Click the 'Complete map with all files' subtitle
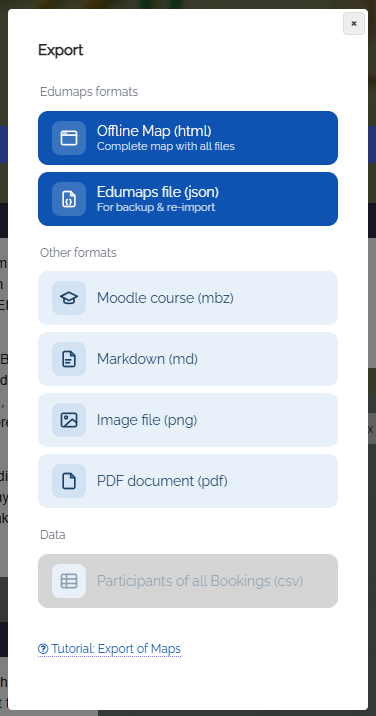The width and height of the screenshot is (376, 716). (x=166, y=147)
